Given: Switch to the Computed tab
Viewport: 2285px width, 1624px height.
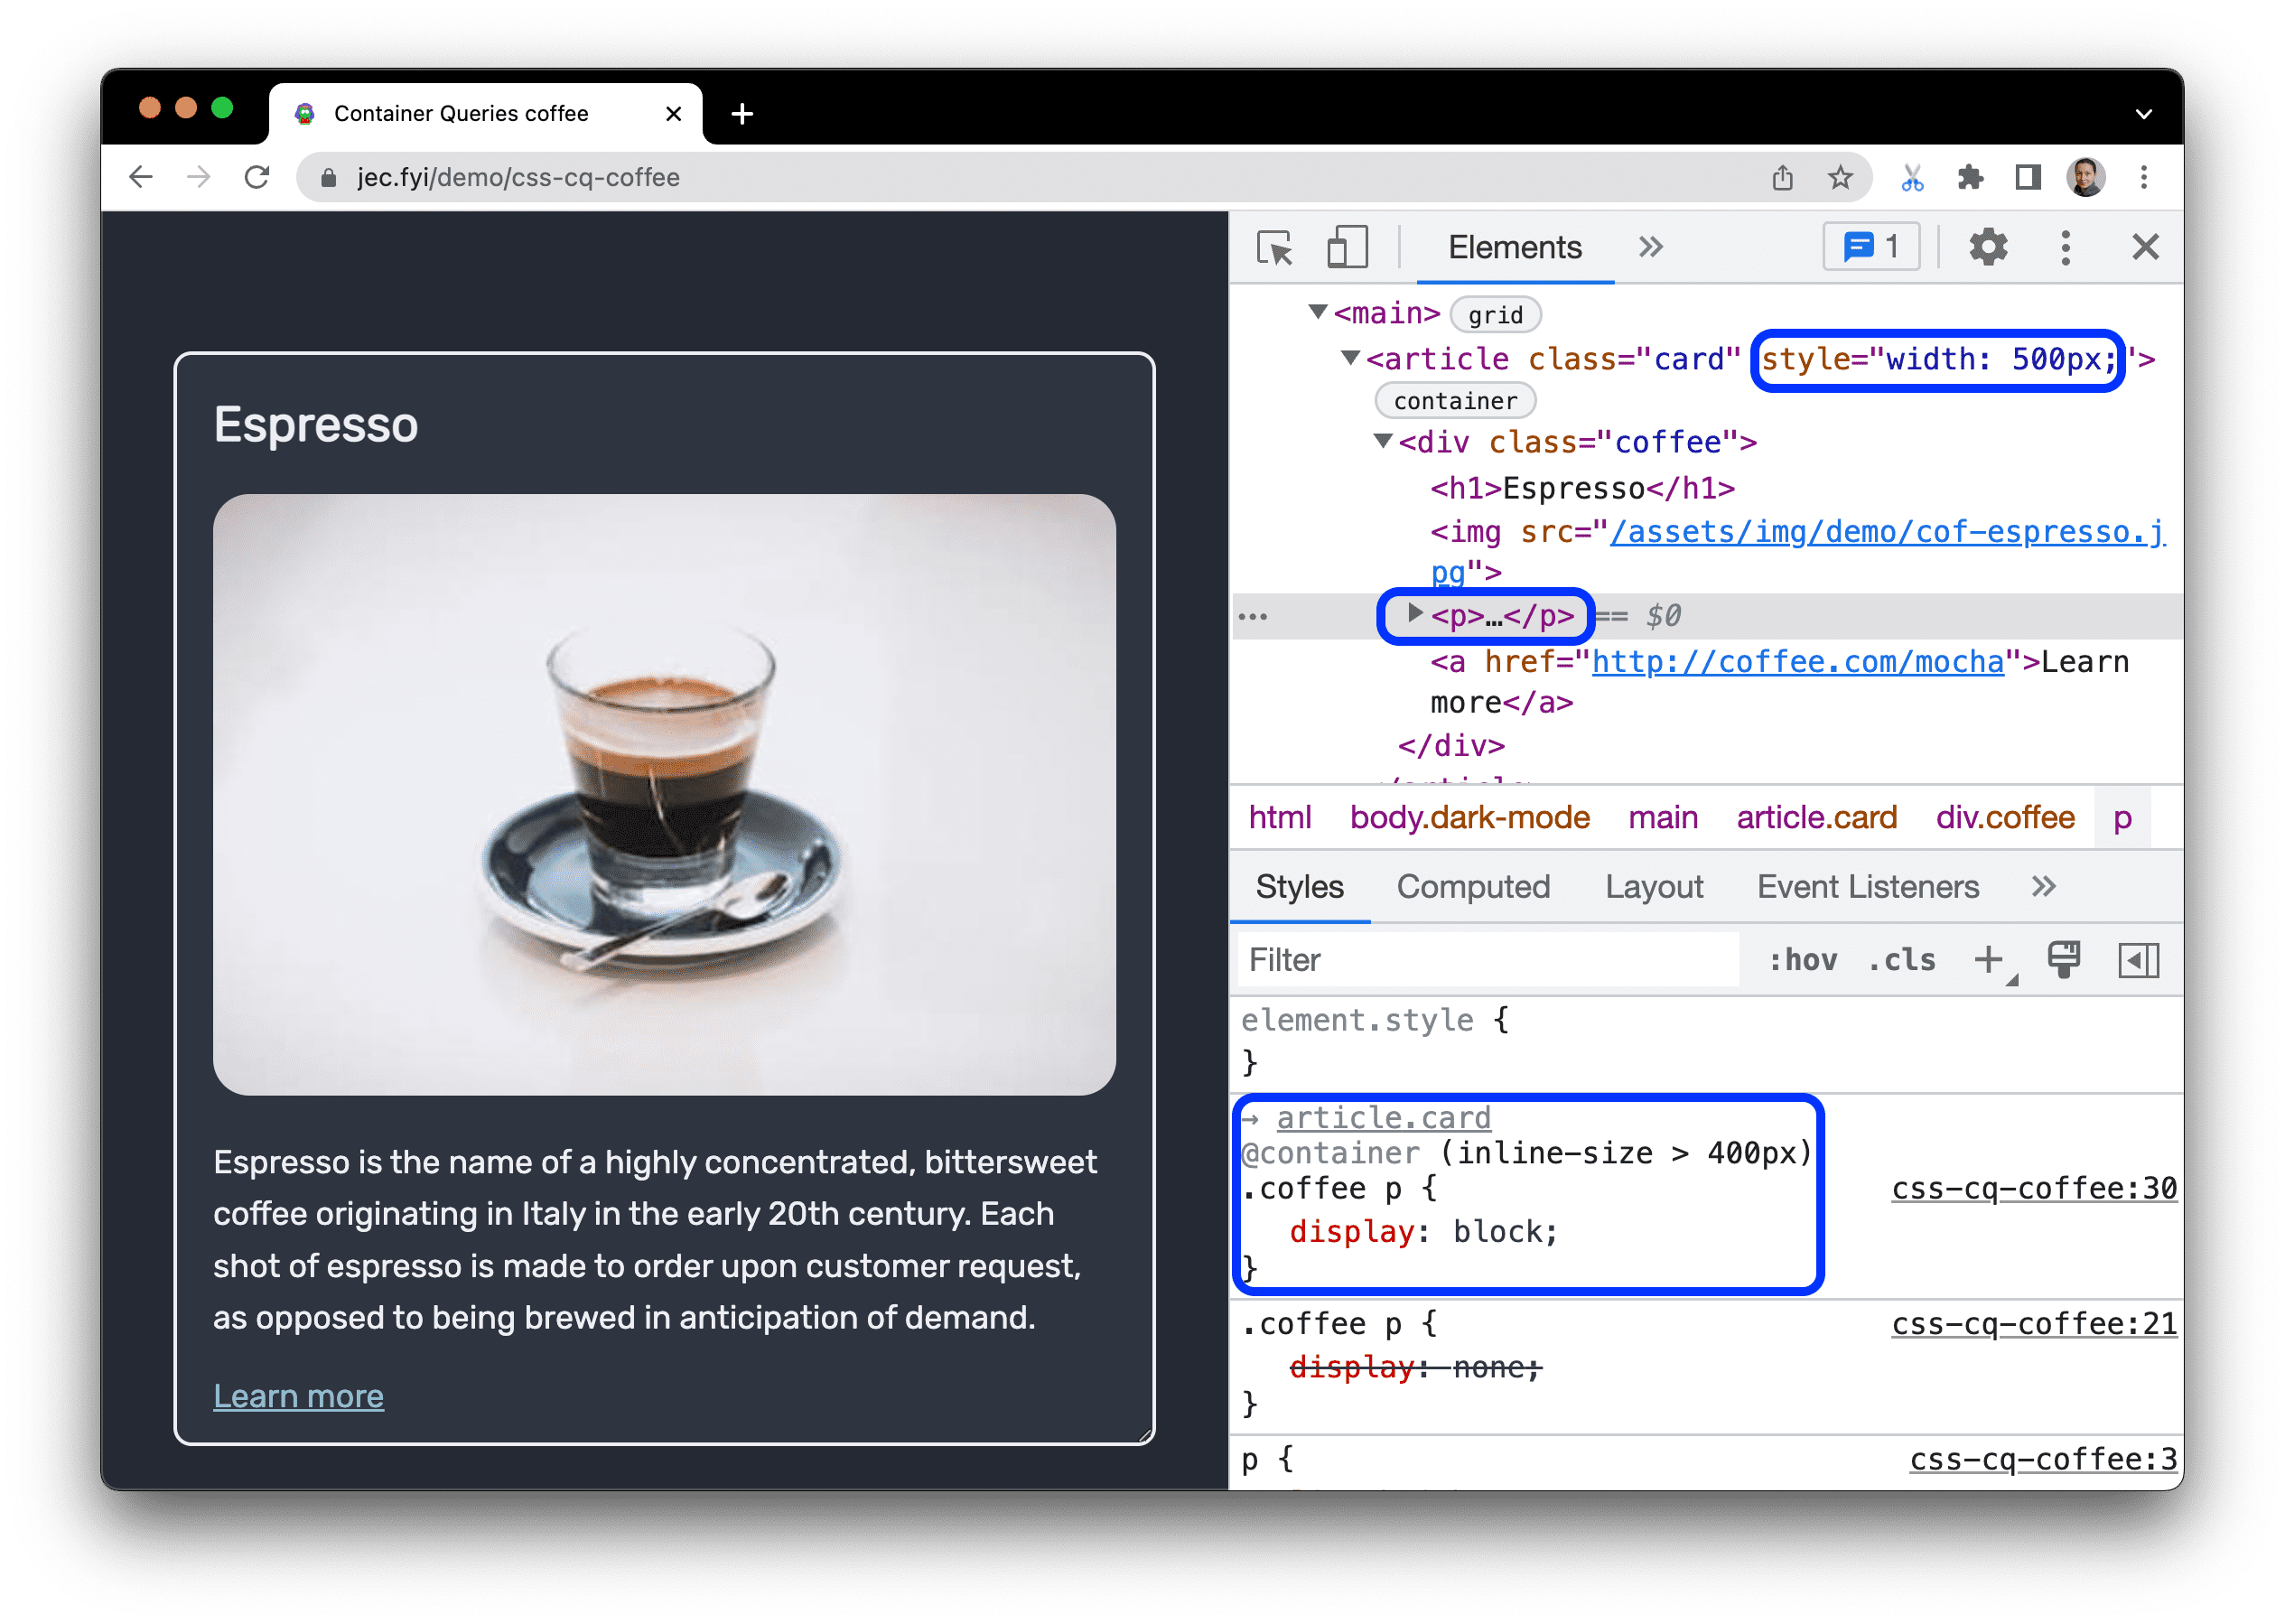Looking at the screenshot, I should (1473, 886).
